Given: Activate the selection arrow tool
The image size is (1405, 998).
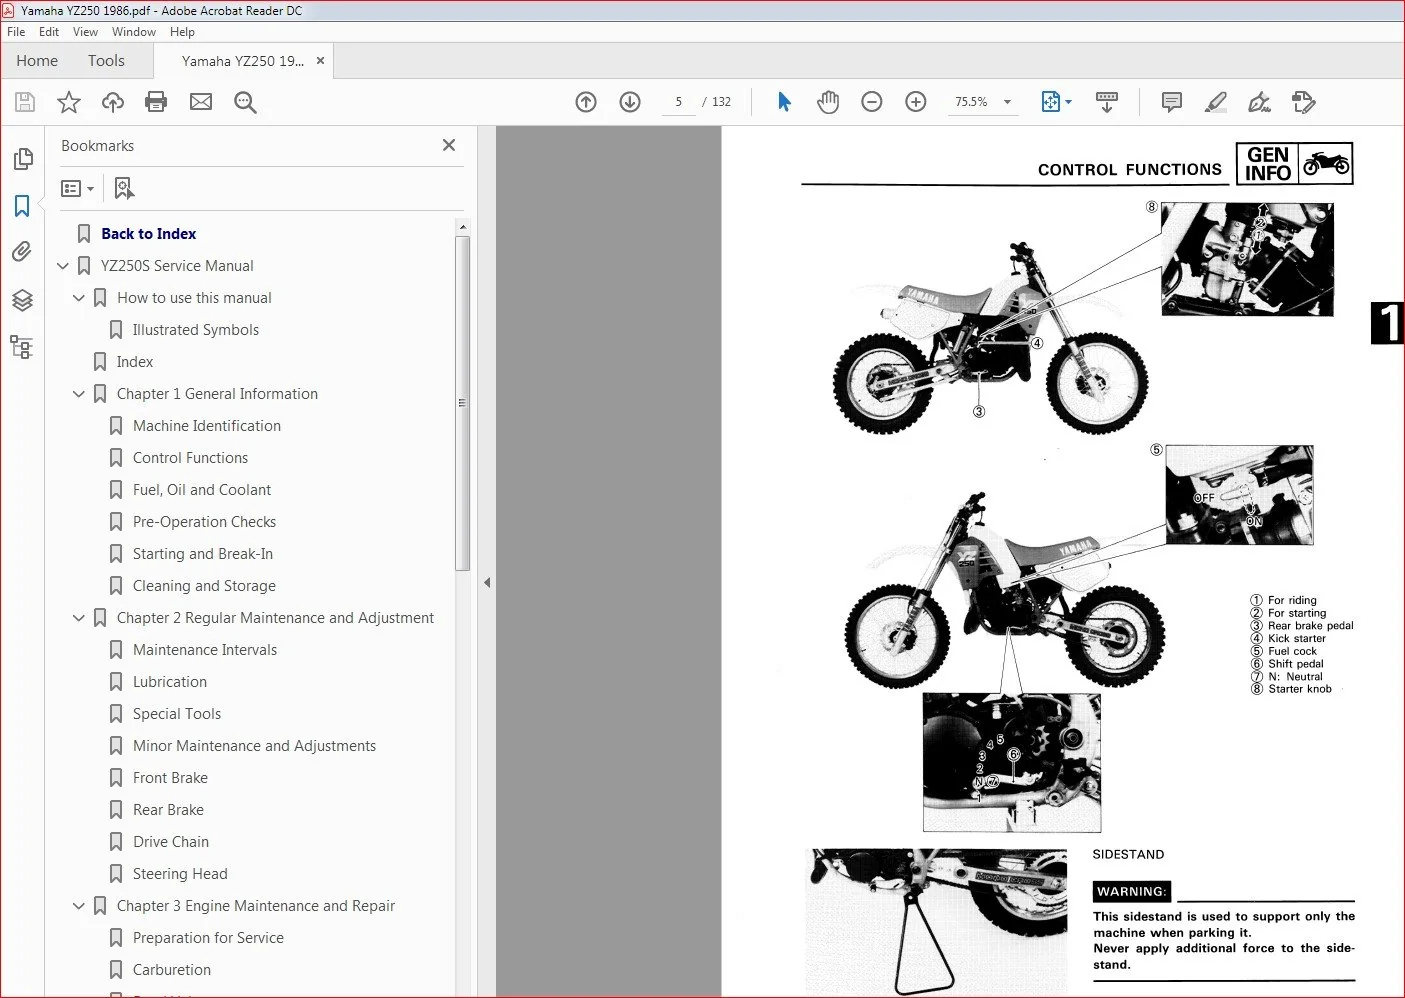Looking at the screenshot, I should [784, 102].
